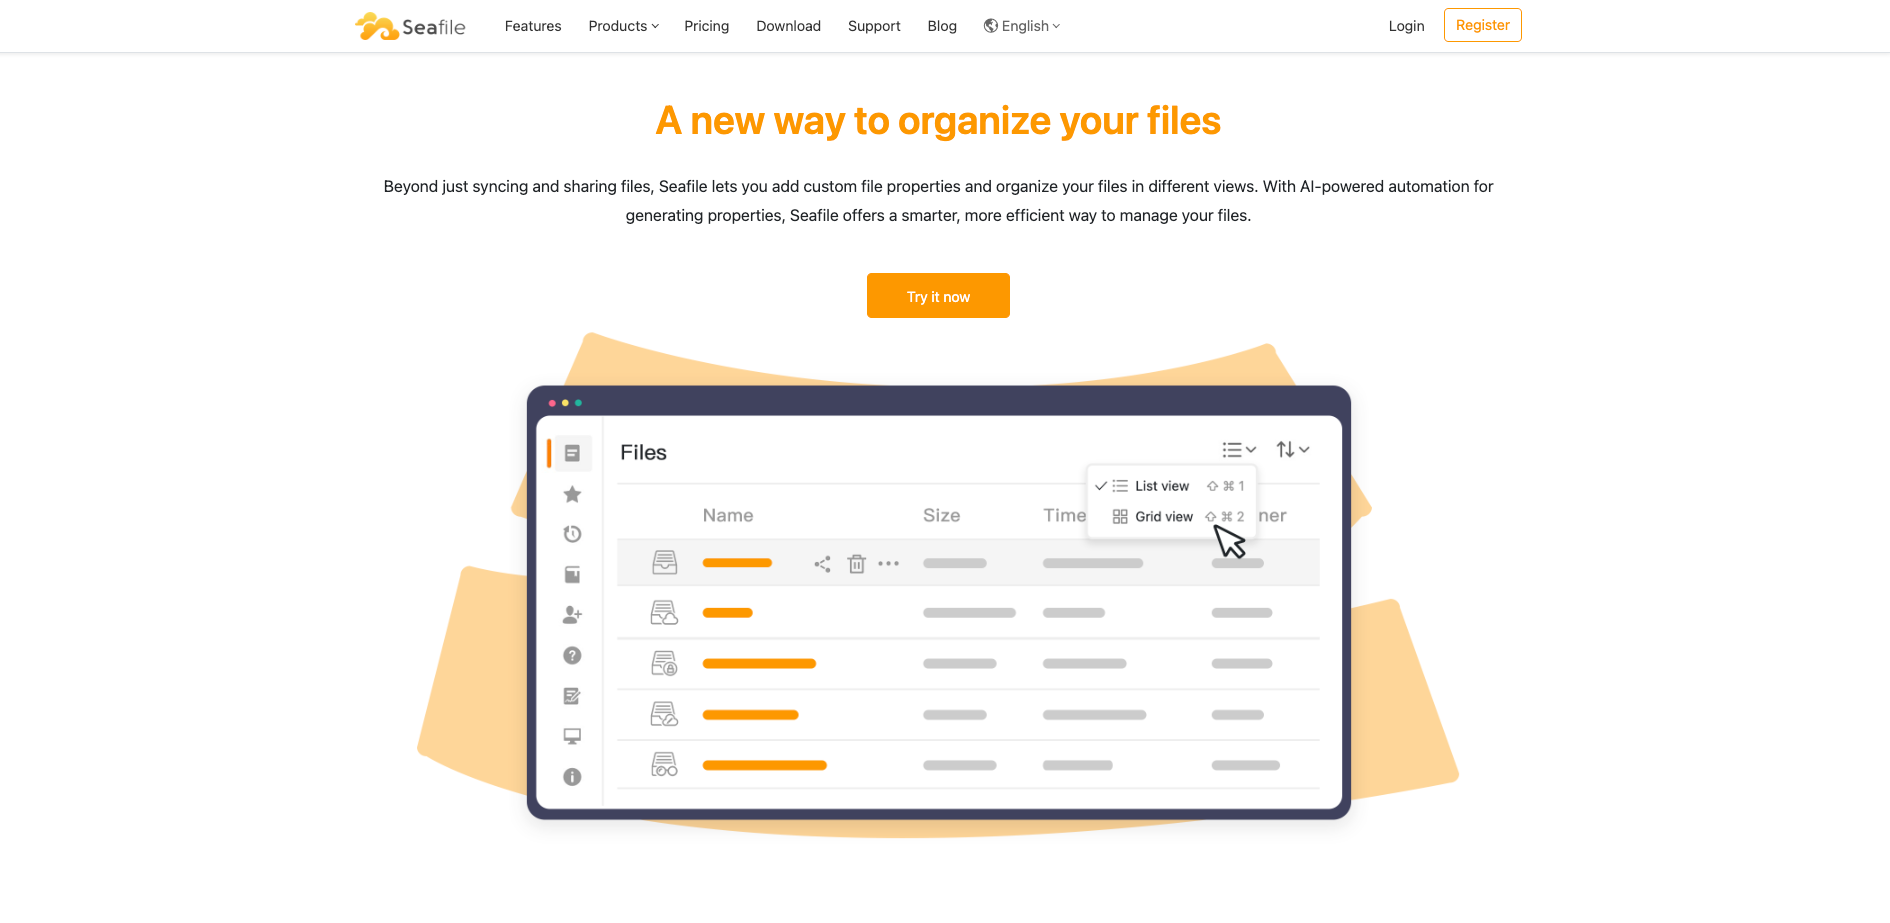
Task: Click the monitor device icon in mockup sidebar
Action: tap(572, 737)
